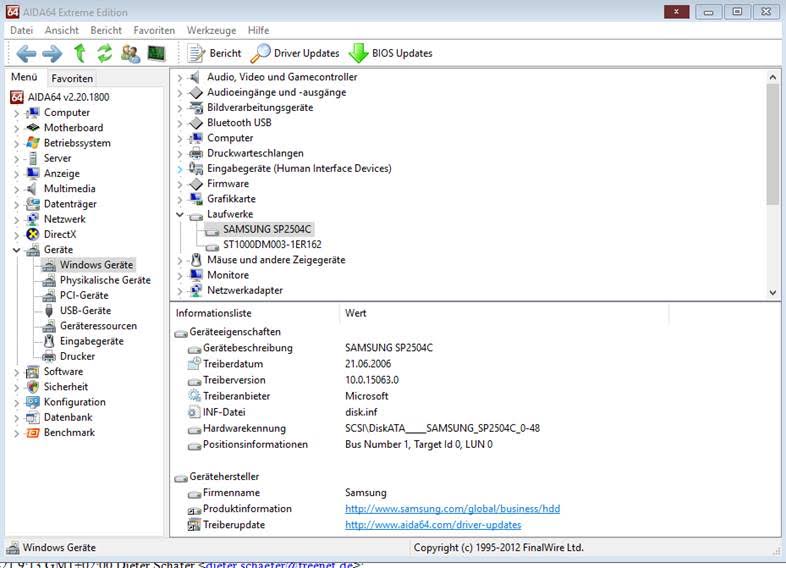This screenshot has height=568, width=786.
Task: Open Bericht report from the toolbar
Action: coord(214,53)
